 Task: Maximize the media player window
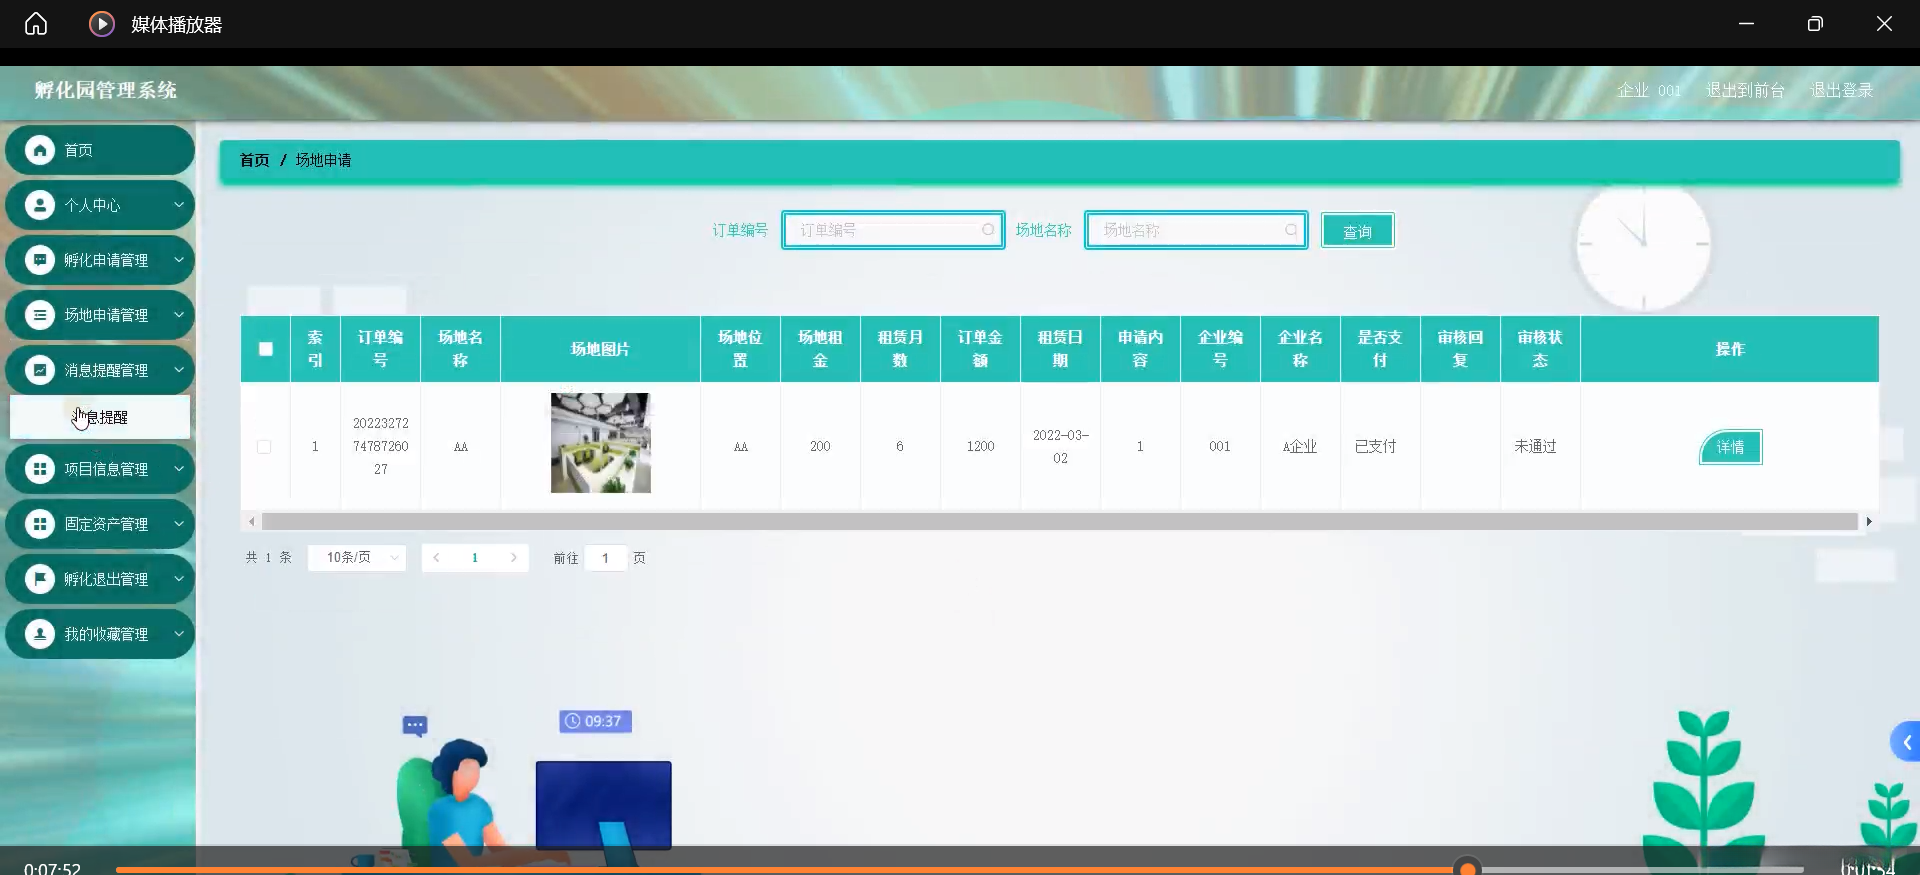point(1815,23)
